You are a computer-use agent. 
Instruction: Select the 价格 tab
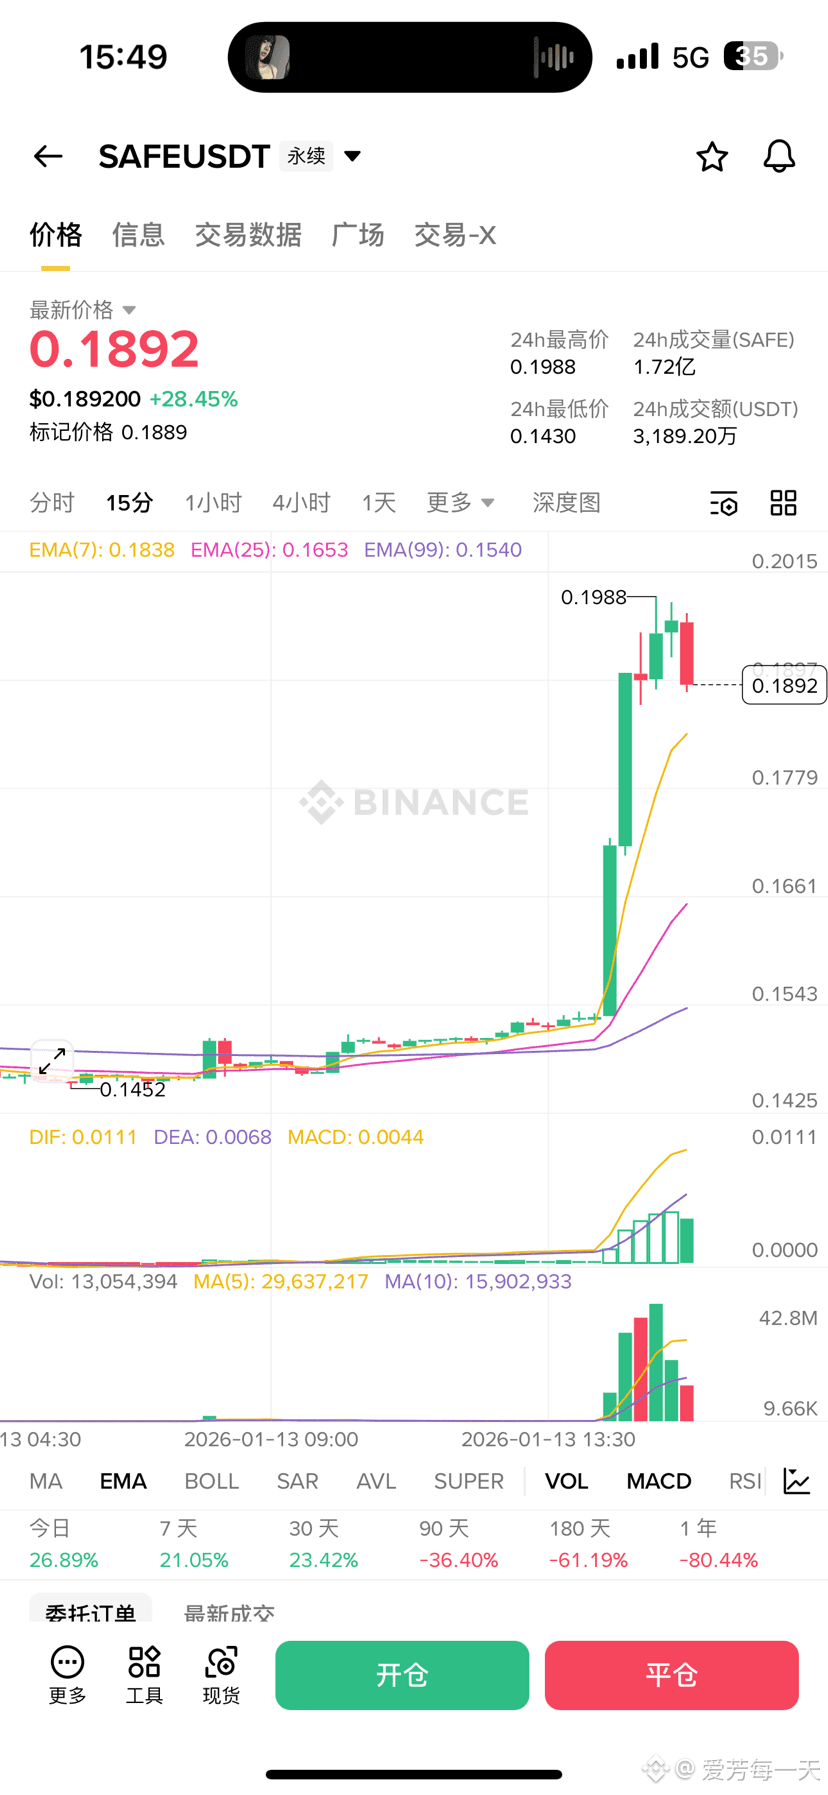tap(55, 235)
